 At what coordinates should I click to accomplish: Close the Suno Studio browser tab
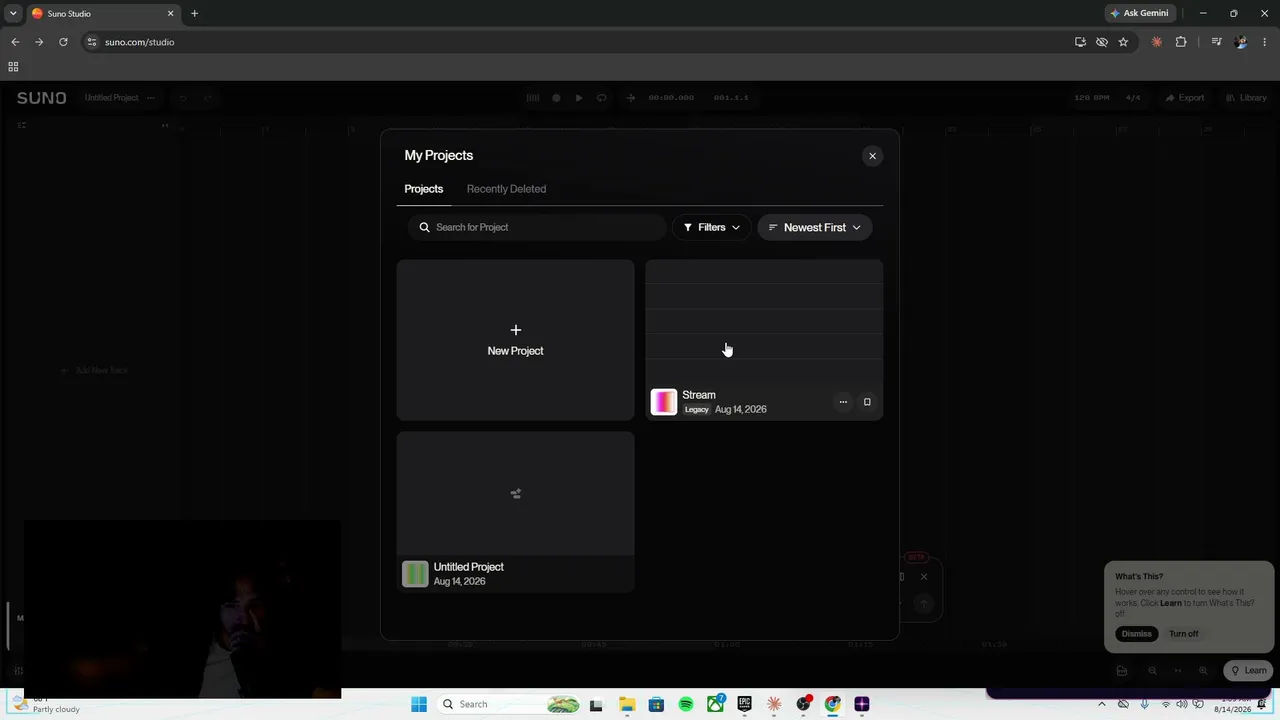point(170,14)
